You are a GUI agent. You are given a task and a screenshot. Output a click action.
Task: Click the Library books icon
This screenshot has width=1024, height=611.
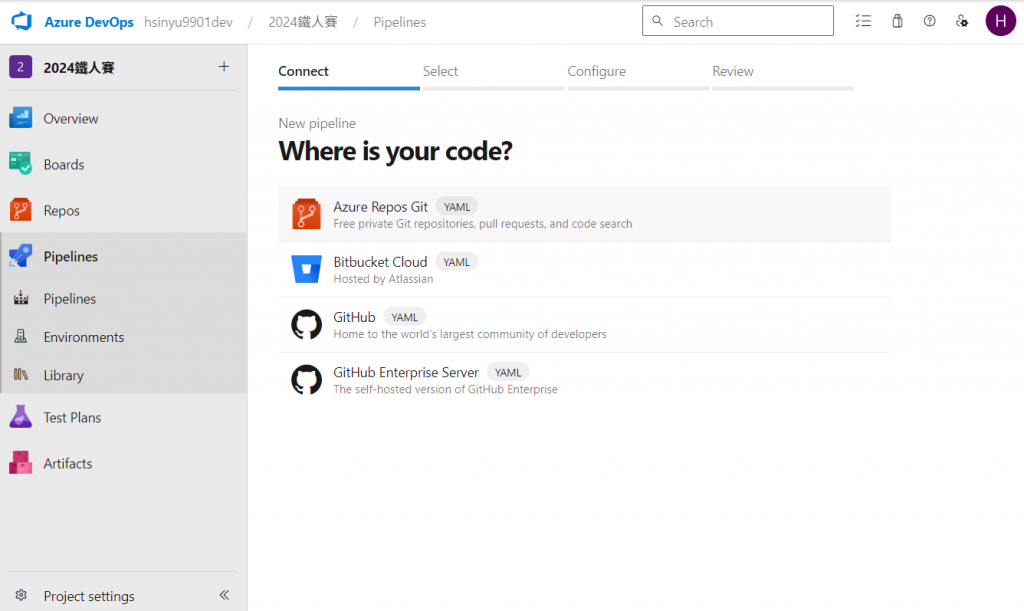[x=21, y=375]
